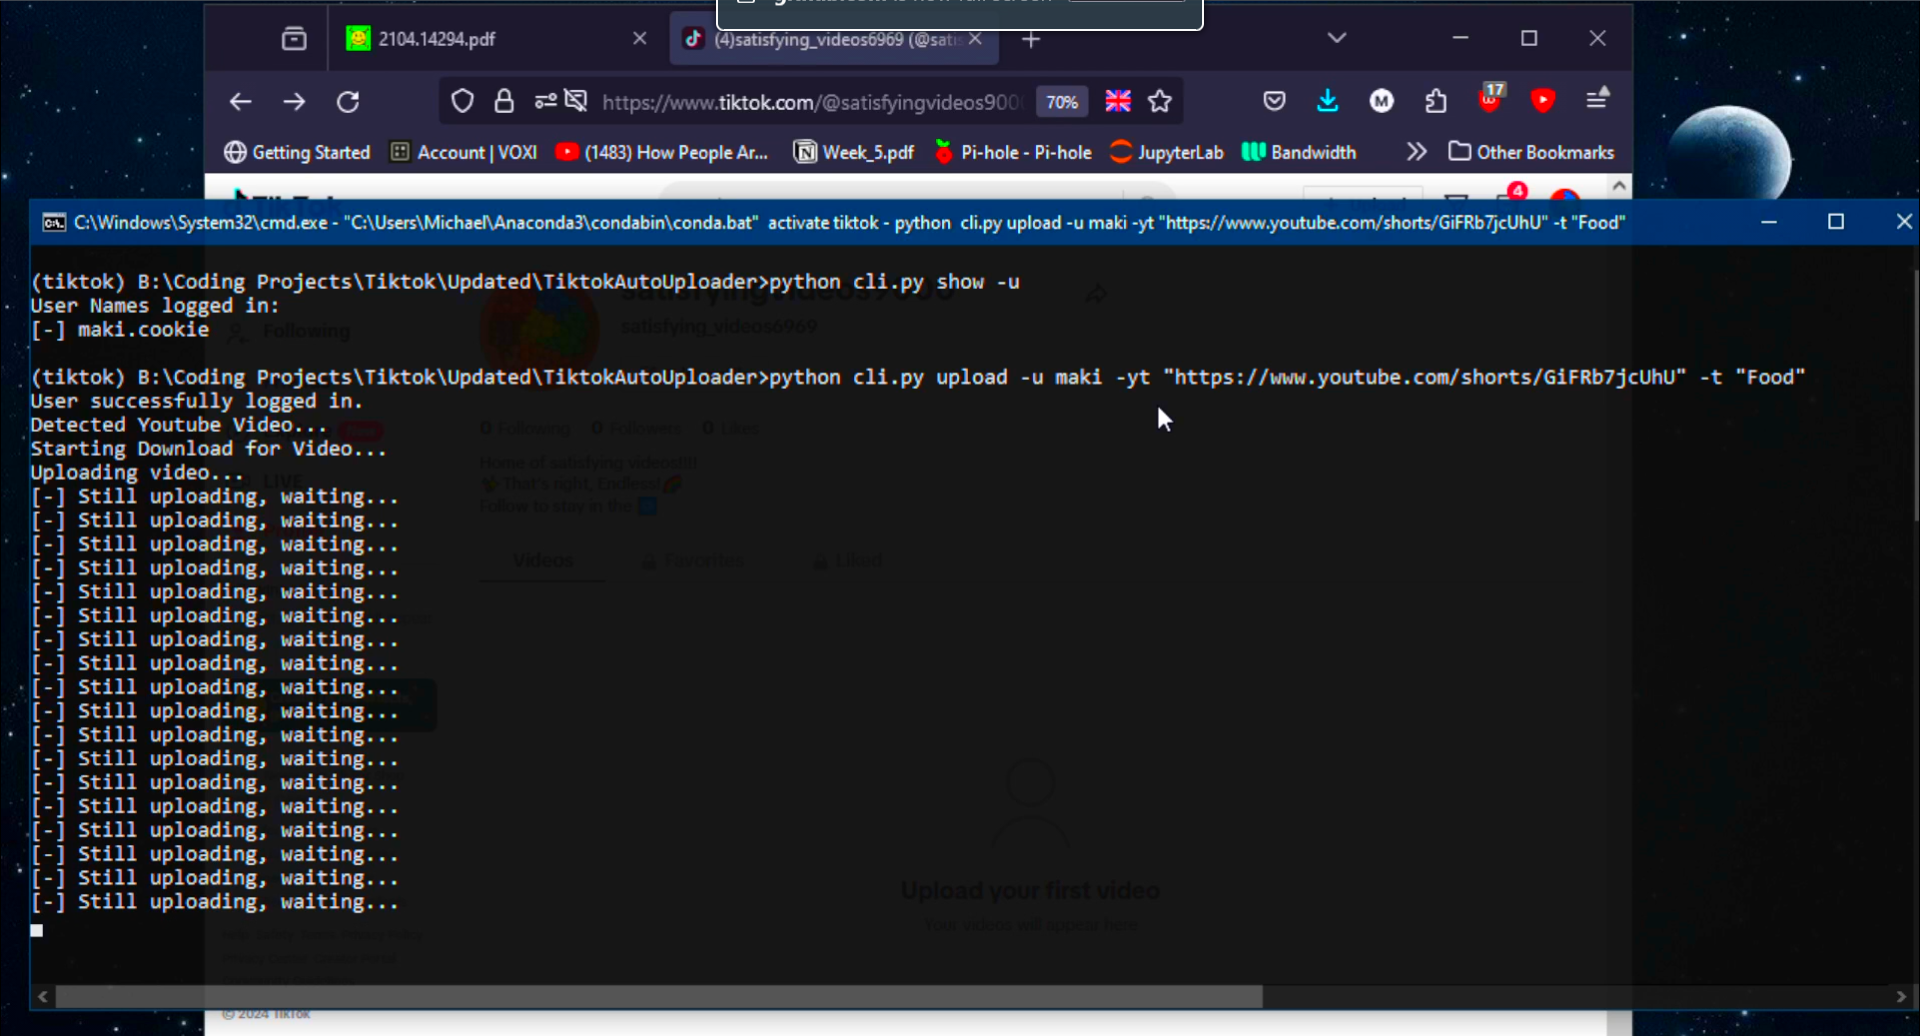Click the 70% zoom level indicator
The width and height of the screenshot is (1920, 1036).
(x=1062, y=101)
